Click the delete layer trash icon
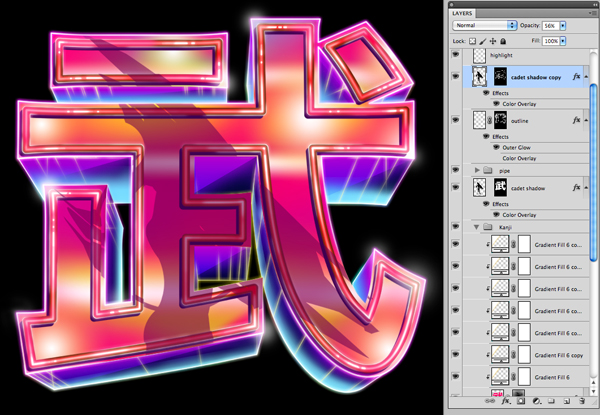 (582, 401)
